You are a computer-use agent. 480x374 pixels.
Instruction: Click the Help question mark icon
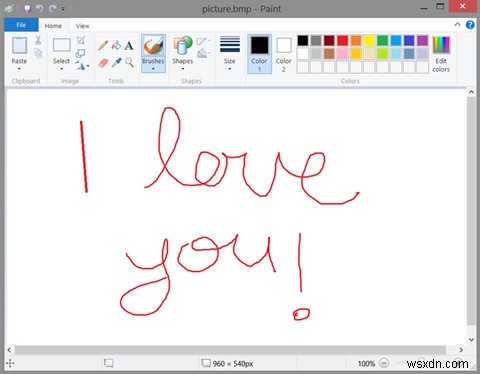[470, 25]
